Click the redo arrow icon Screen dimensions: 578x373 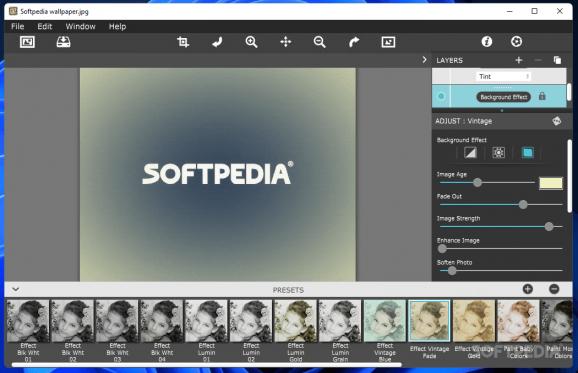pos(354,42)
